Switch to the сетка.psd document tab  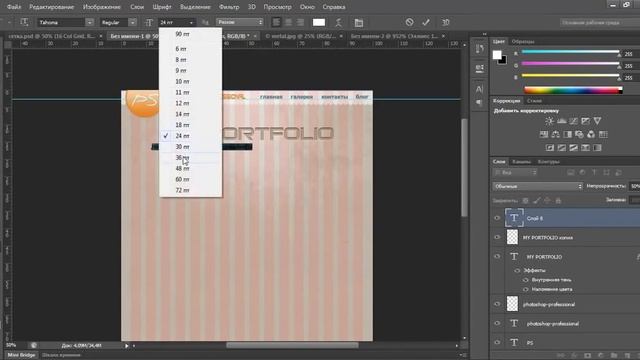pos(51,36)
